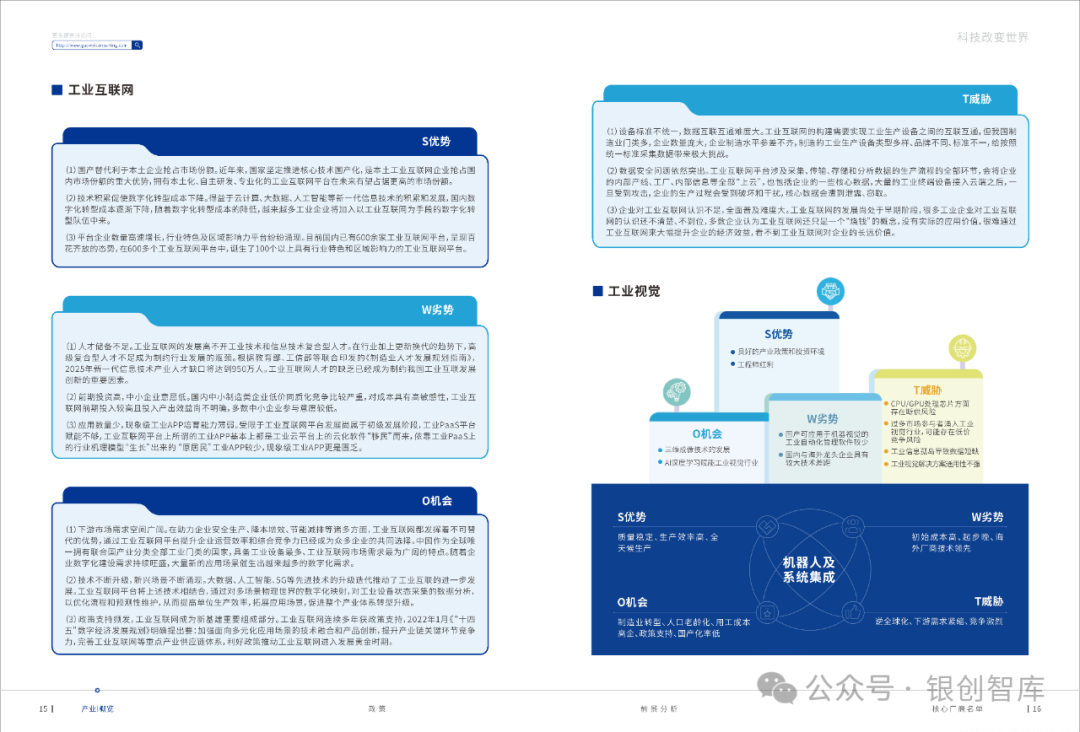
Task: Click the handshake icon at upper-left of orbit diagram
Action: (766, 527)
